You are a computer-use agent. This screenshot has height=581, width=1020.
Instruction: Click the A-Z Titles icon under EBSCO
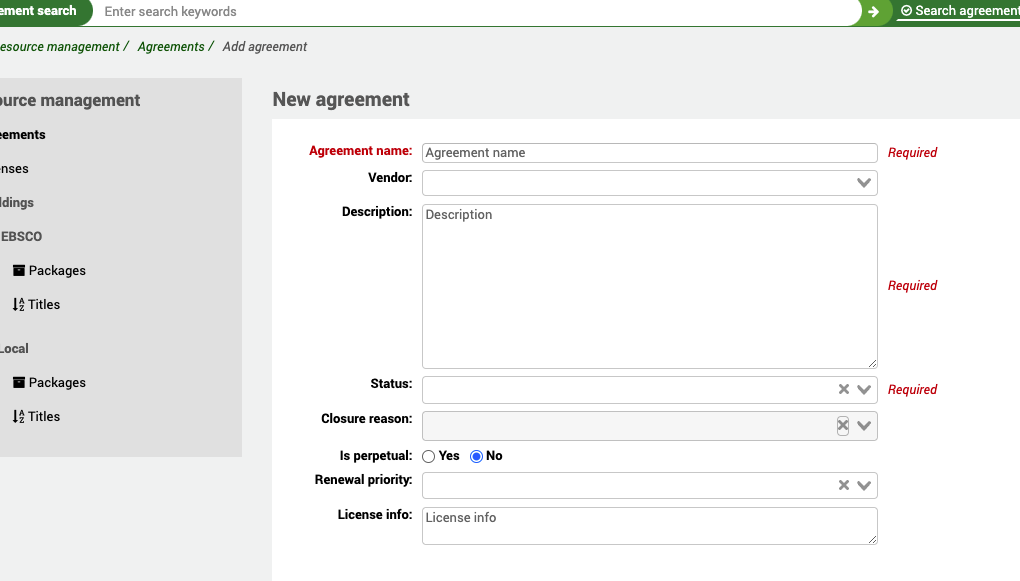click(18, 304)
